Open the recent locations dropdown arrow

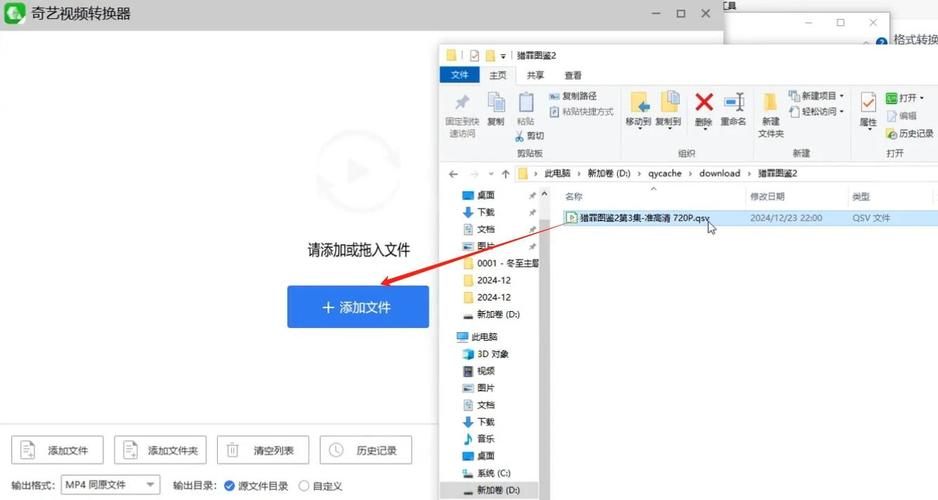pos(491,174)
